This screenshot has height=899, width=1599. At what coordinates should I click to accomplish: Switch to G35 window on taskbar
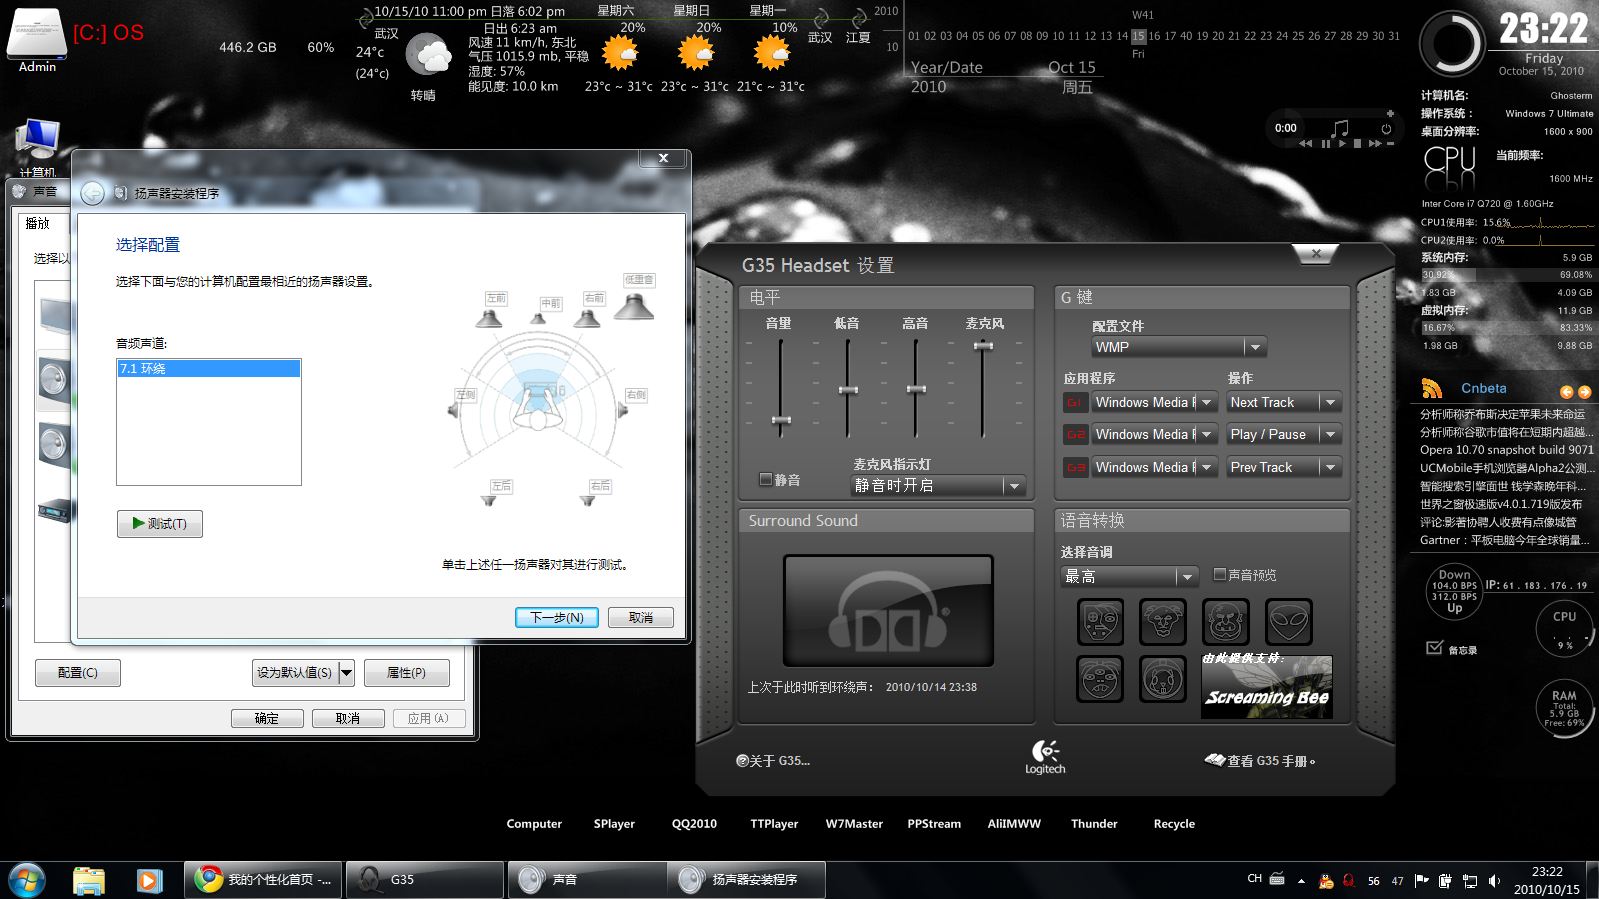tap(425, 880)
